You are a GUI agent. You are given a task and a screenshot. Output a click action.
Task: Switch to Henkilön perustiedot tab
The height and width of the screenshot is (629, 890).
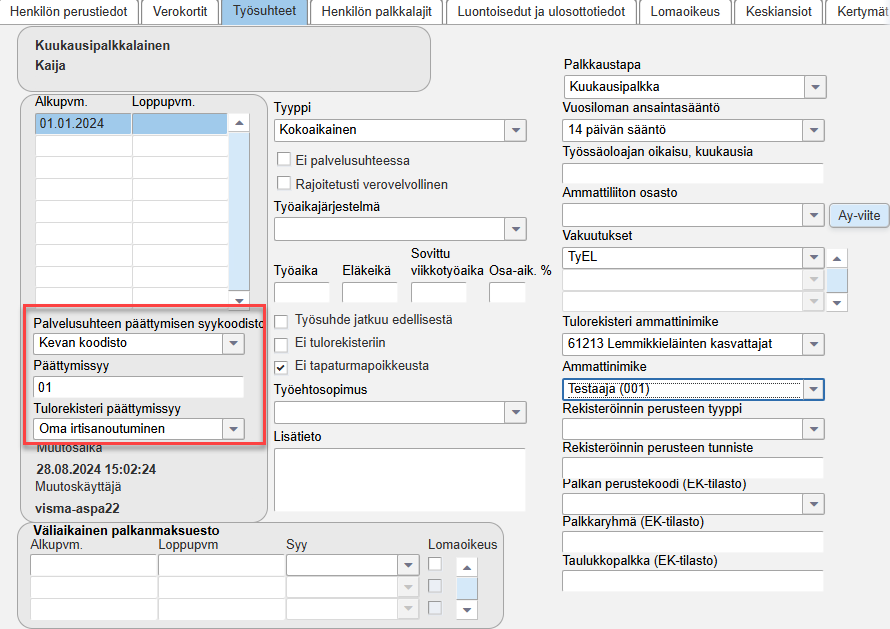(69, 11)
